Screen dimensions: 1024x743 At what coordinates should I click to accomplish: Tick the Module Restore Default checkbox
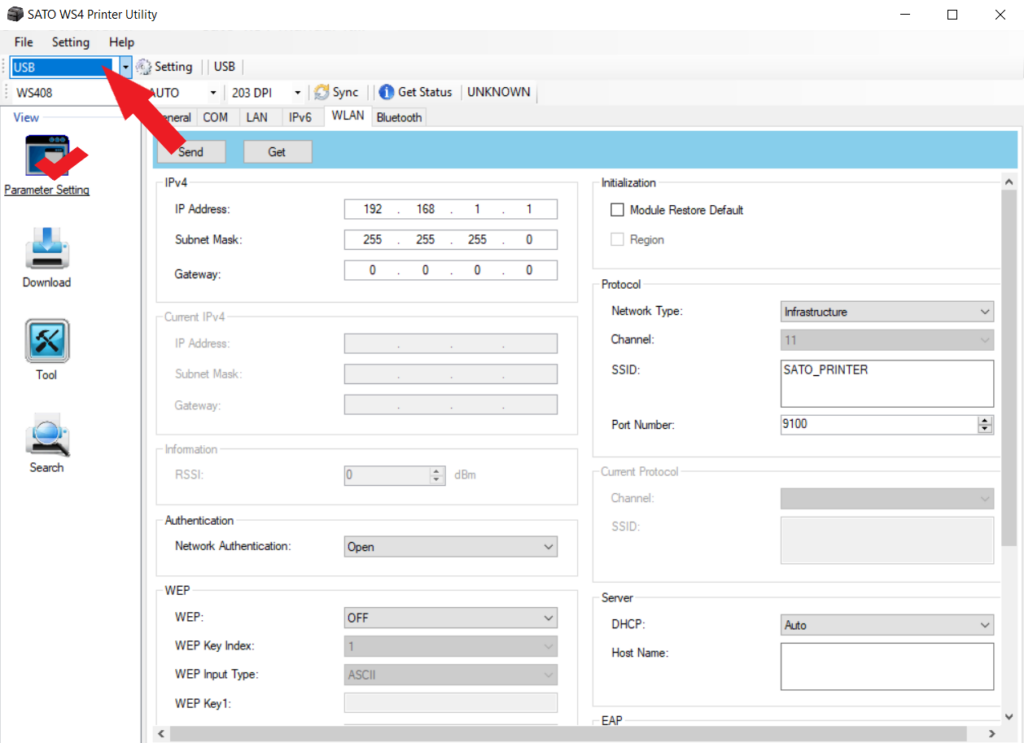pos(617,210)
